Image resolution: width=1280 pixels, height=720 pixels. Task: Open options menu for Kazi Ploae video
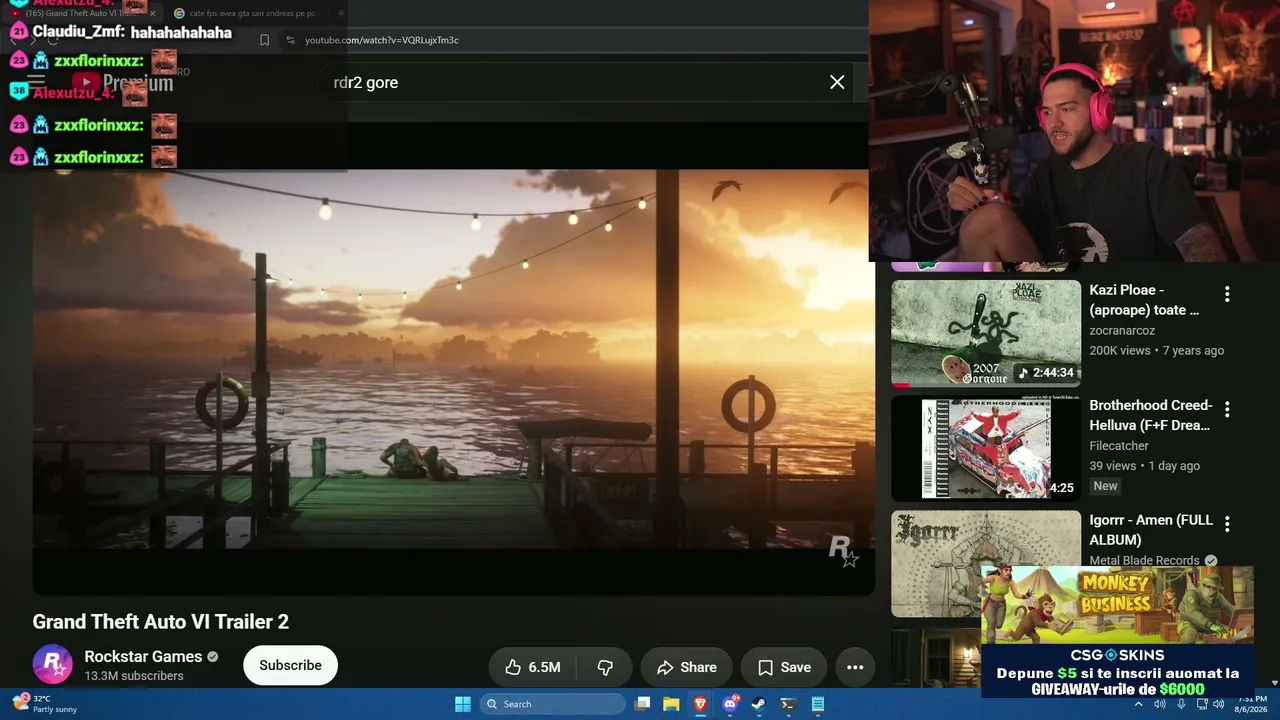pos(1227,294)
